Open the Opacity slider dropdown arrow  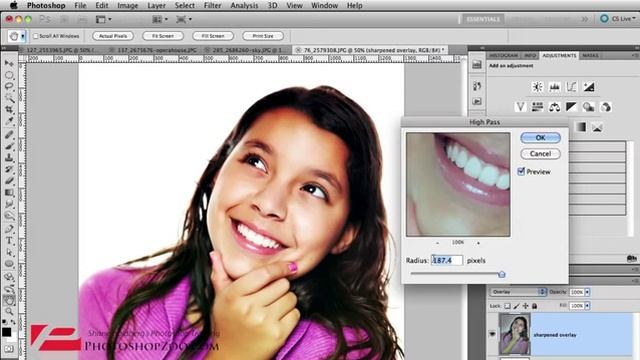tap(587, 292)
